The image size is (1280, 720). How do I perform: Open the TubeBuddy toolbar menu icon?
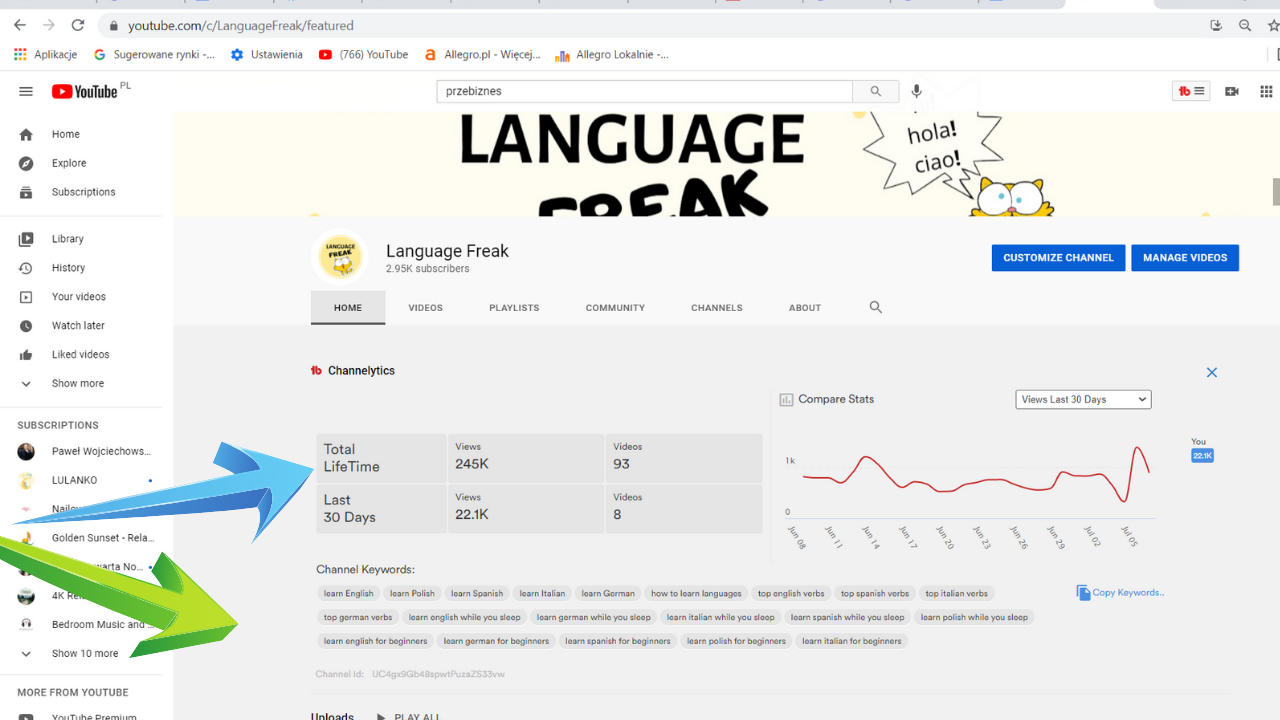click(x=1191, y=91)
